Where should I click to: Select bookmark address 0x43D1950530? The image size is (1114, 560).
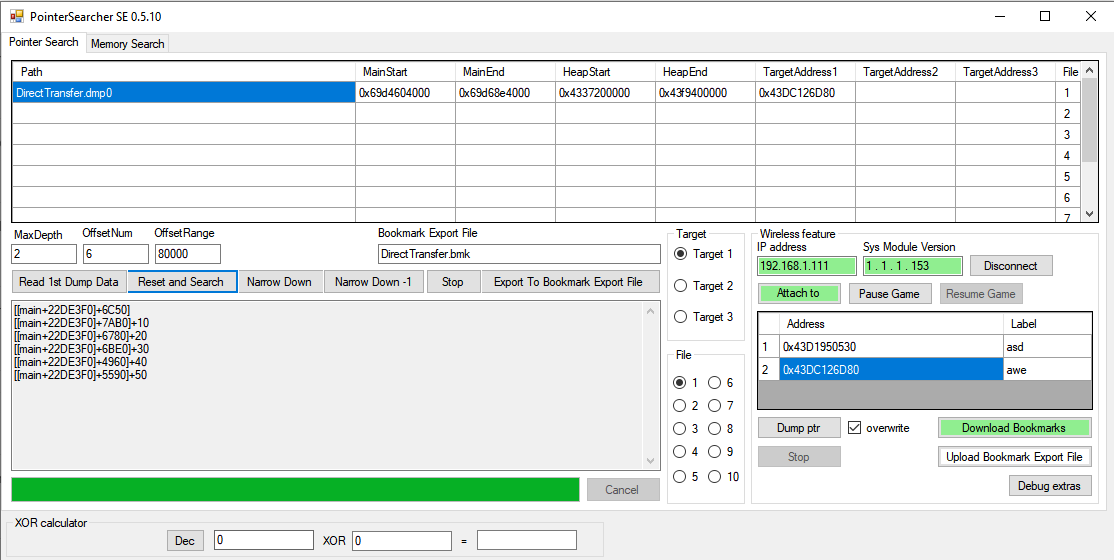click(x=891, y=347)
